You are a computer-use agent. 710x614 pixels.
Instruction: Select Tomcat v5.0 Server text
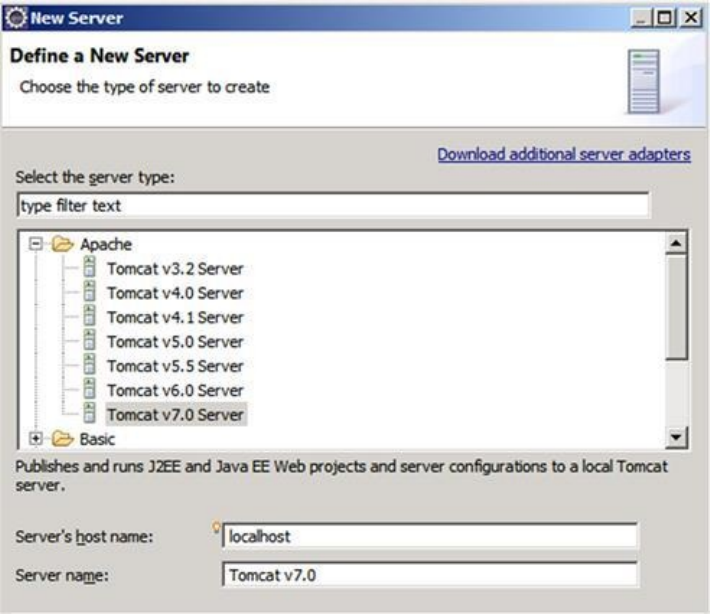point(175,342)
